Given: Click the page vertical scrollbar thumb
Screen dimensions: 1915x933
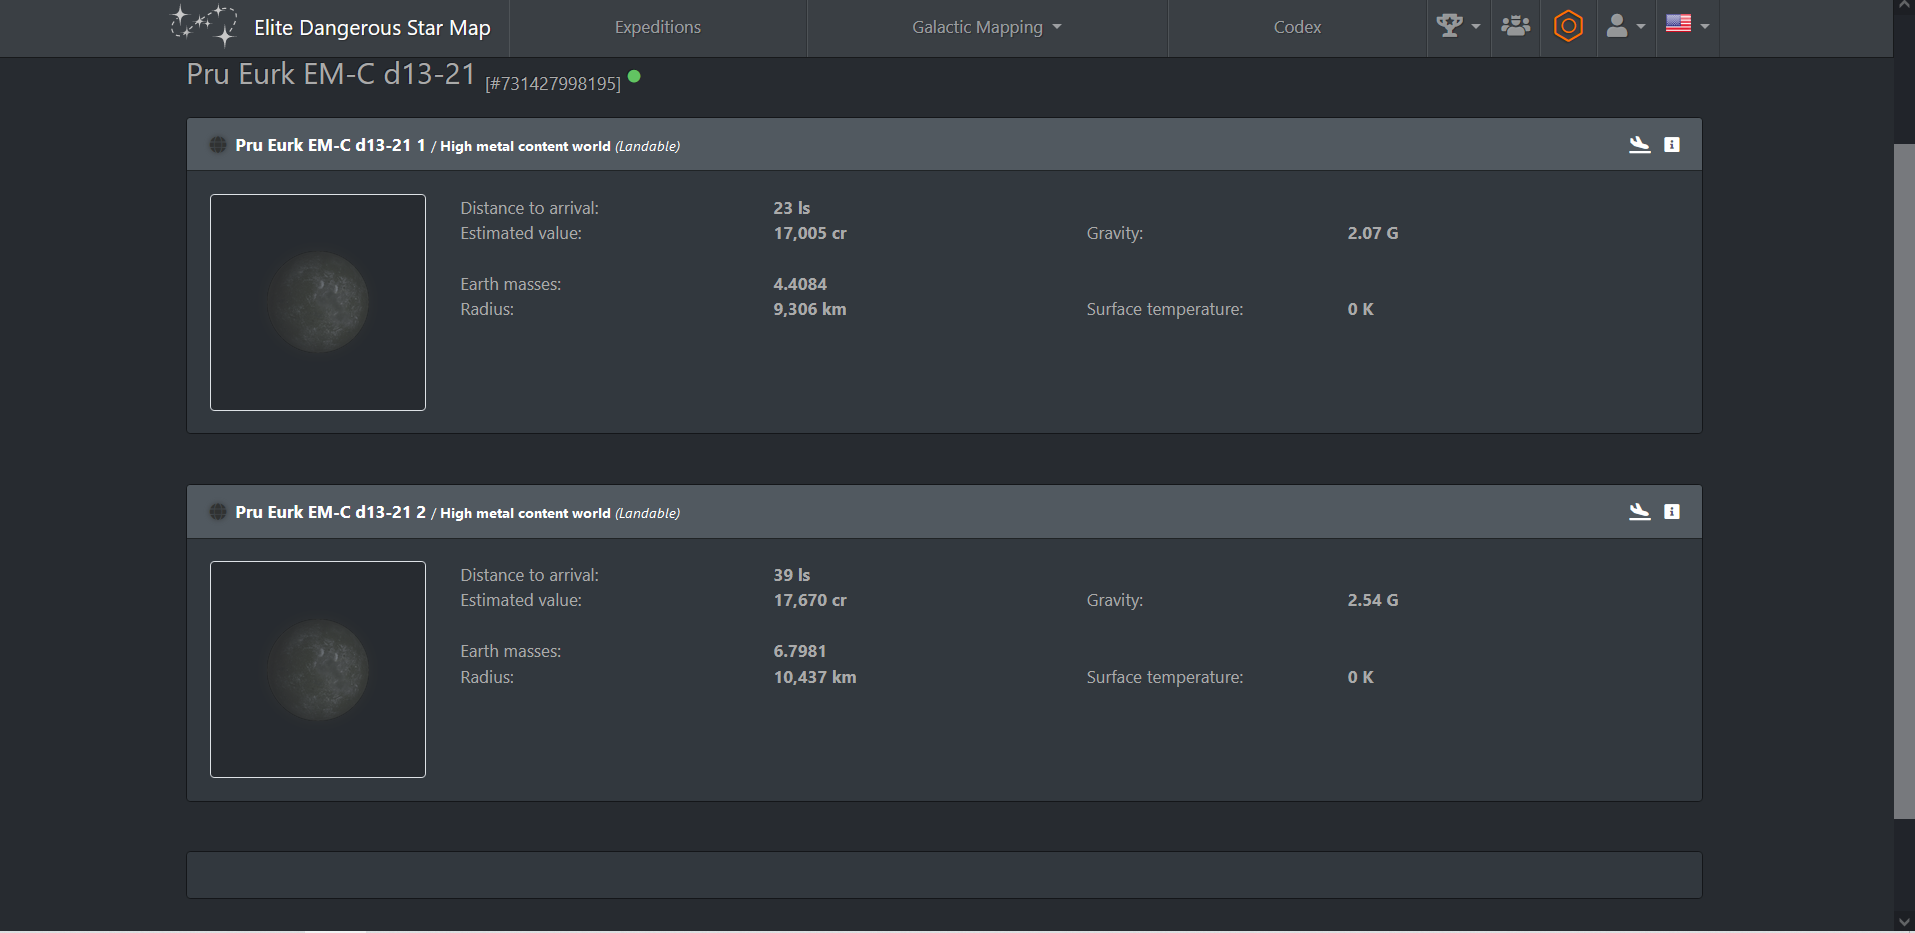Looking at the screenshot, I should tap(1904, 481).
